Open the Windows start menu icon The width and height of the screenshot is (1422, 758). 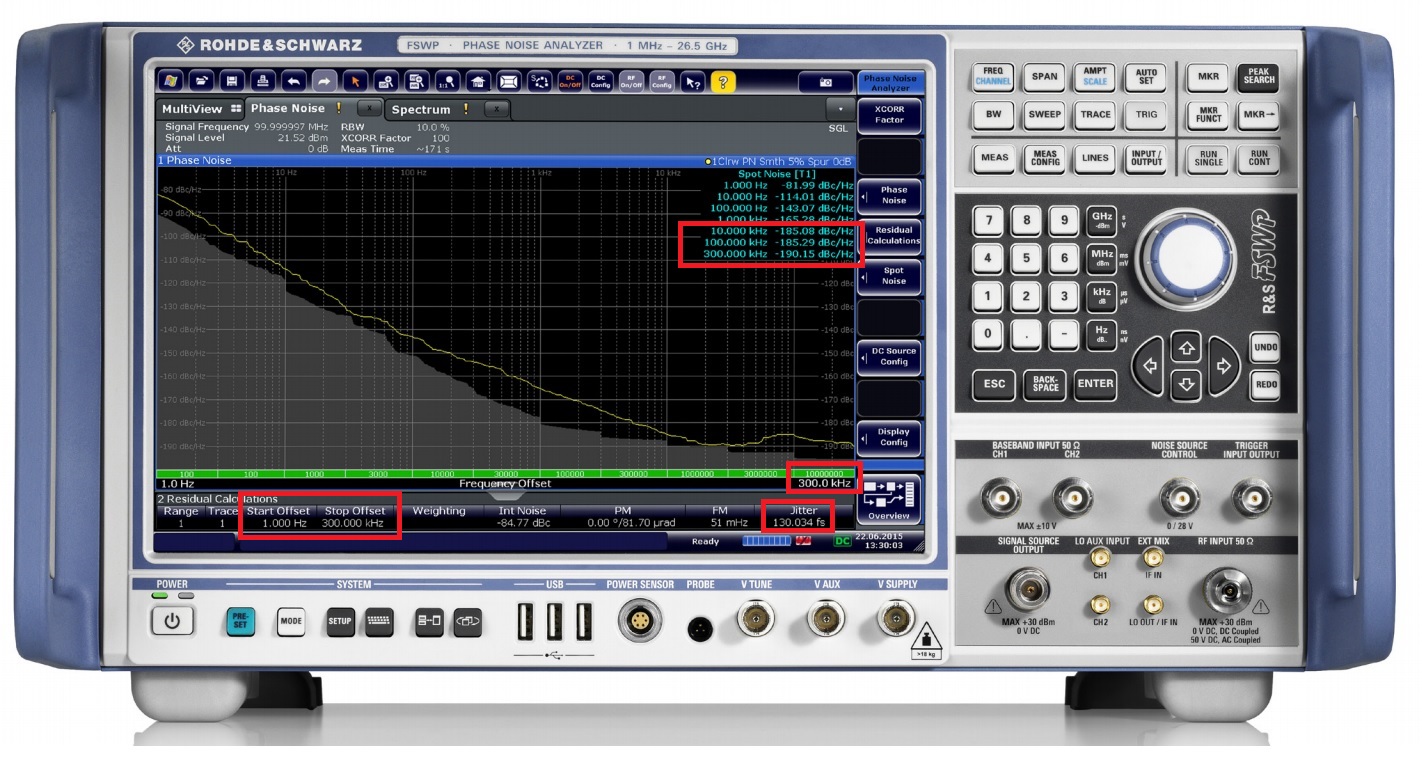[x=169, y=81]
